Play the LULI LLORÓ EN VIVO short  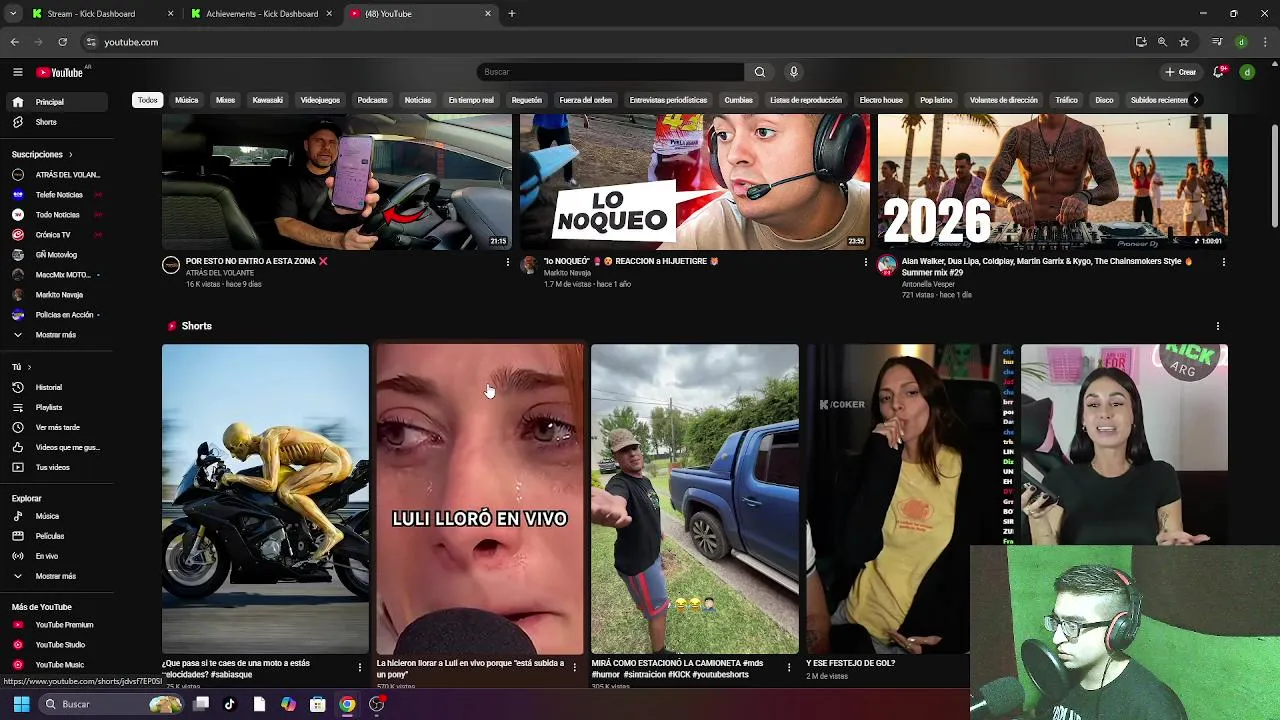tap(480, 499)
